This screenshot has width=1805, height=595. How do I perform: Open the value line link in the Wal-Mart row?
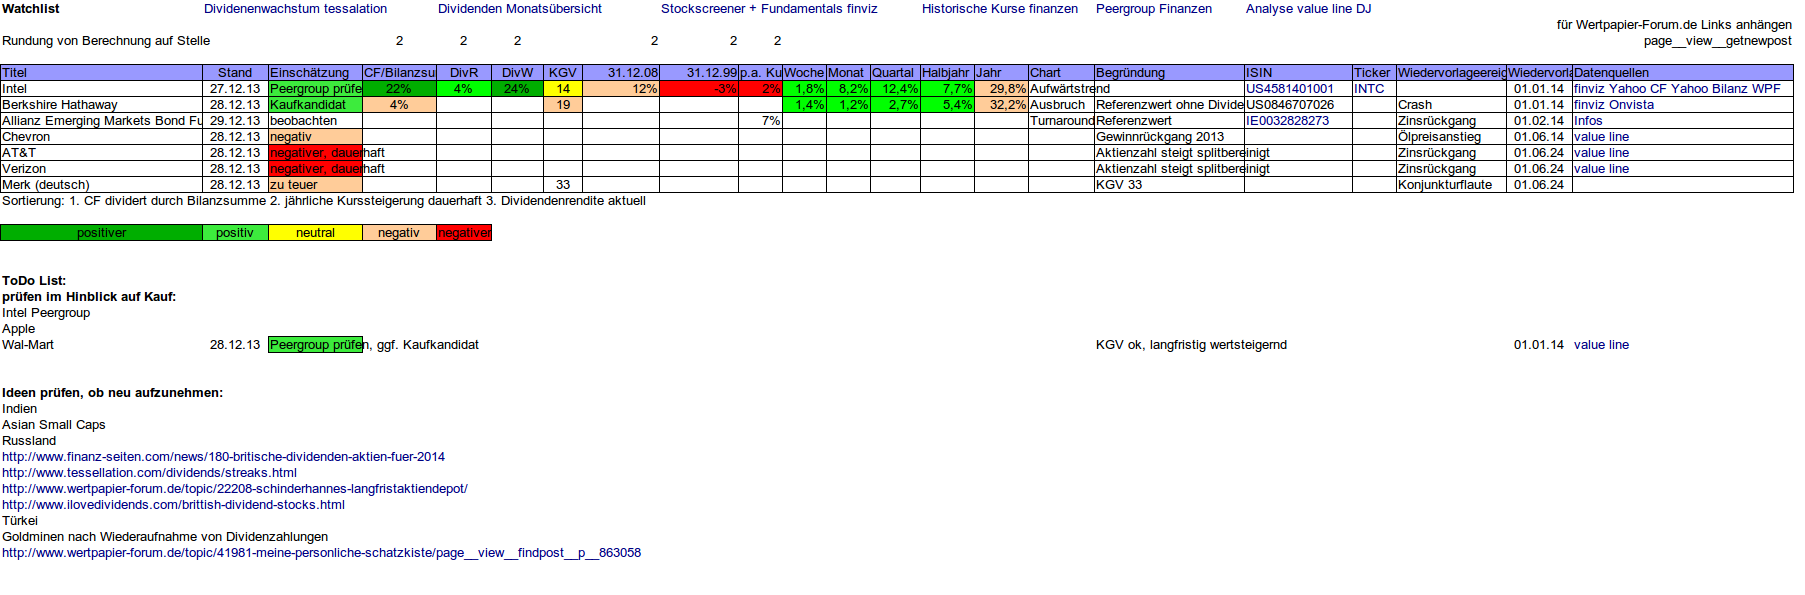(1601, 345)
